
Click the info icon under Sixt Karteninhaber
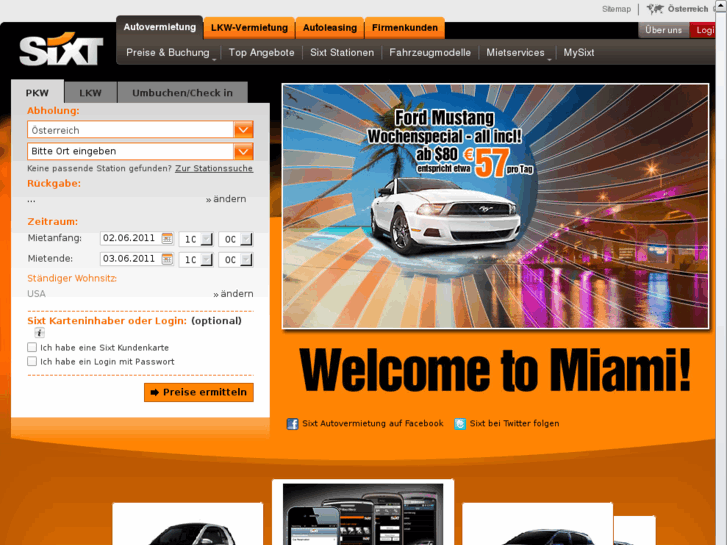(x=39, y=333)
